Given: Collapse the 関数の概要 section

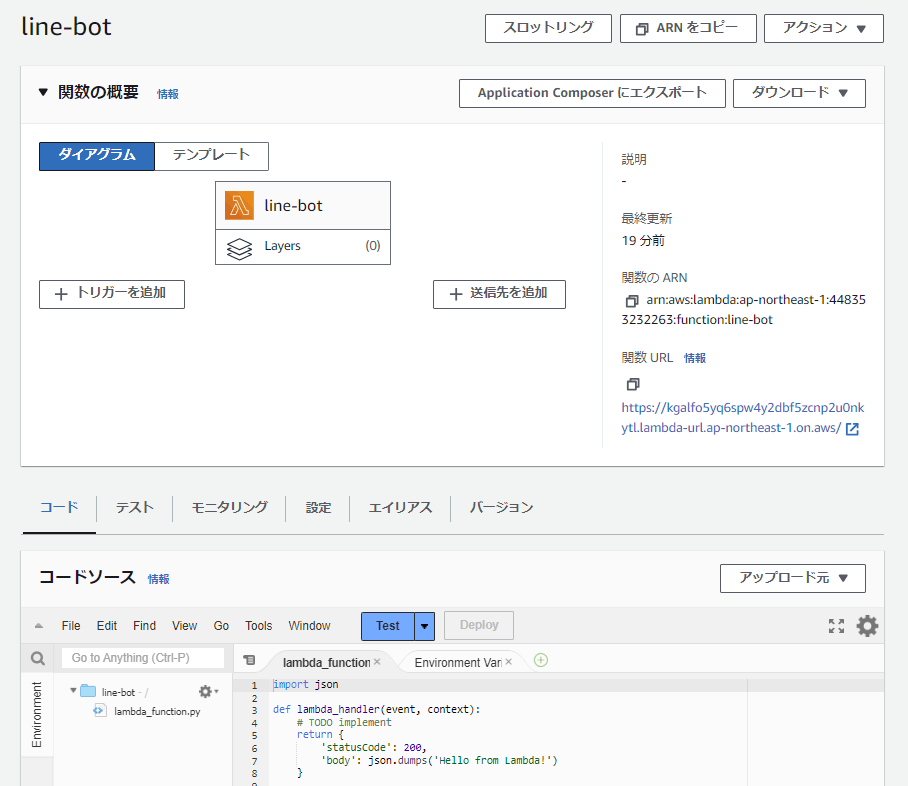Looking at the screenshot, I should coord(43,92).
